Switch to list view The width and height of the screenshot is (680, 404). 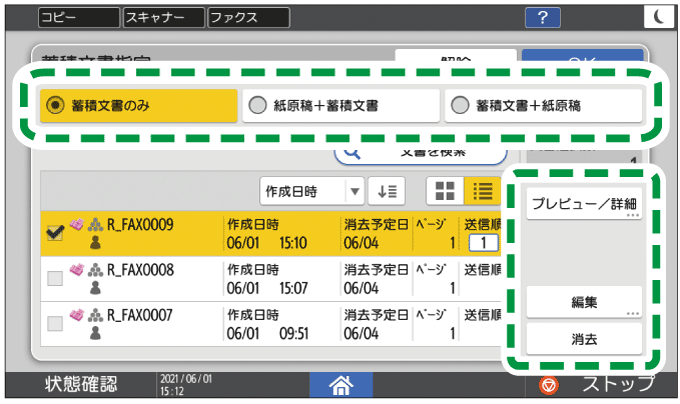(483, 191)
